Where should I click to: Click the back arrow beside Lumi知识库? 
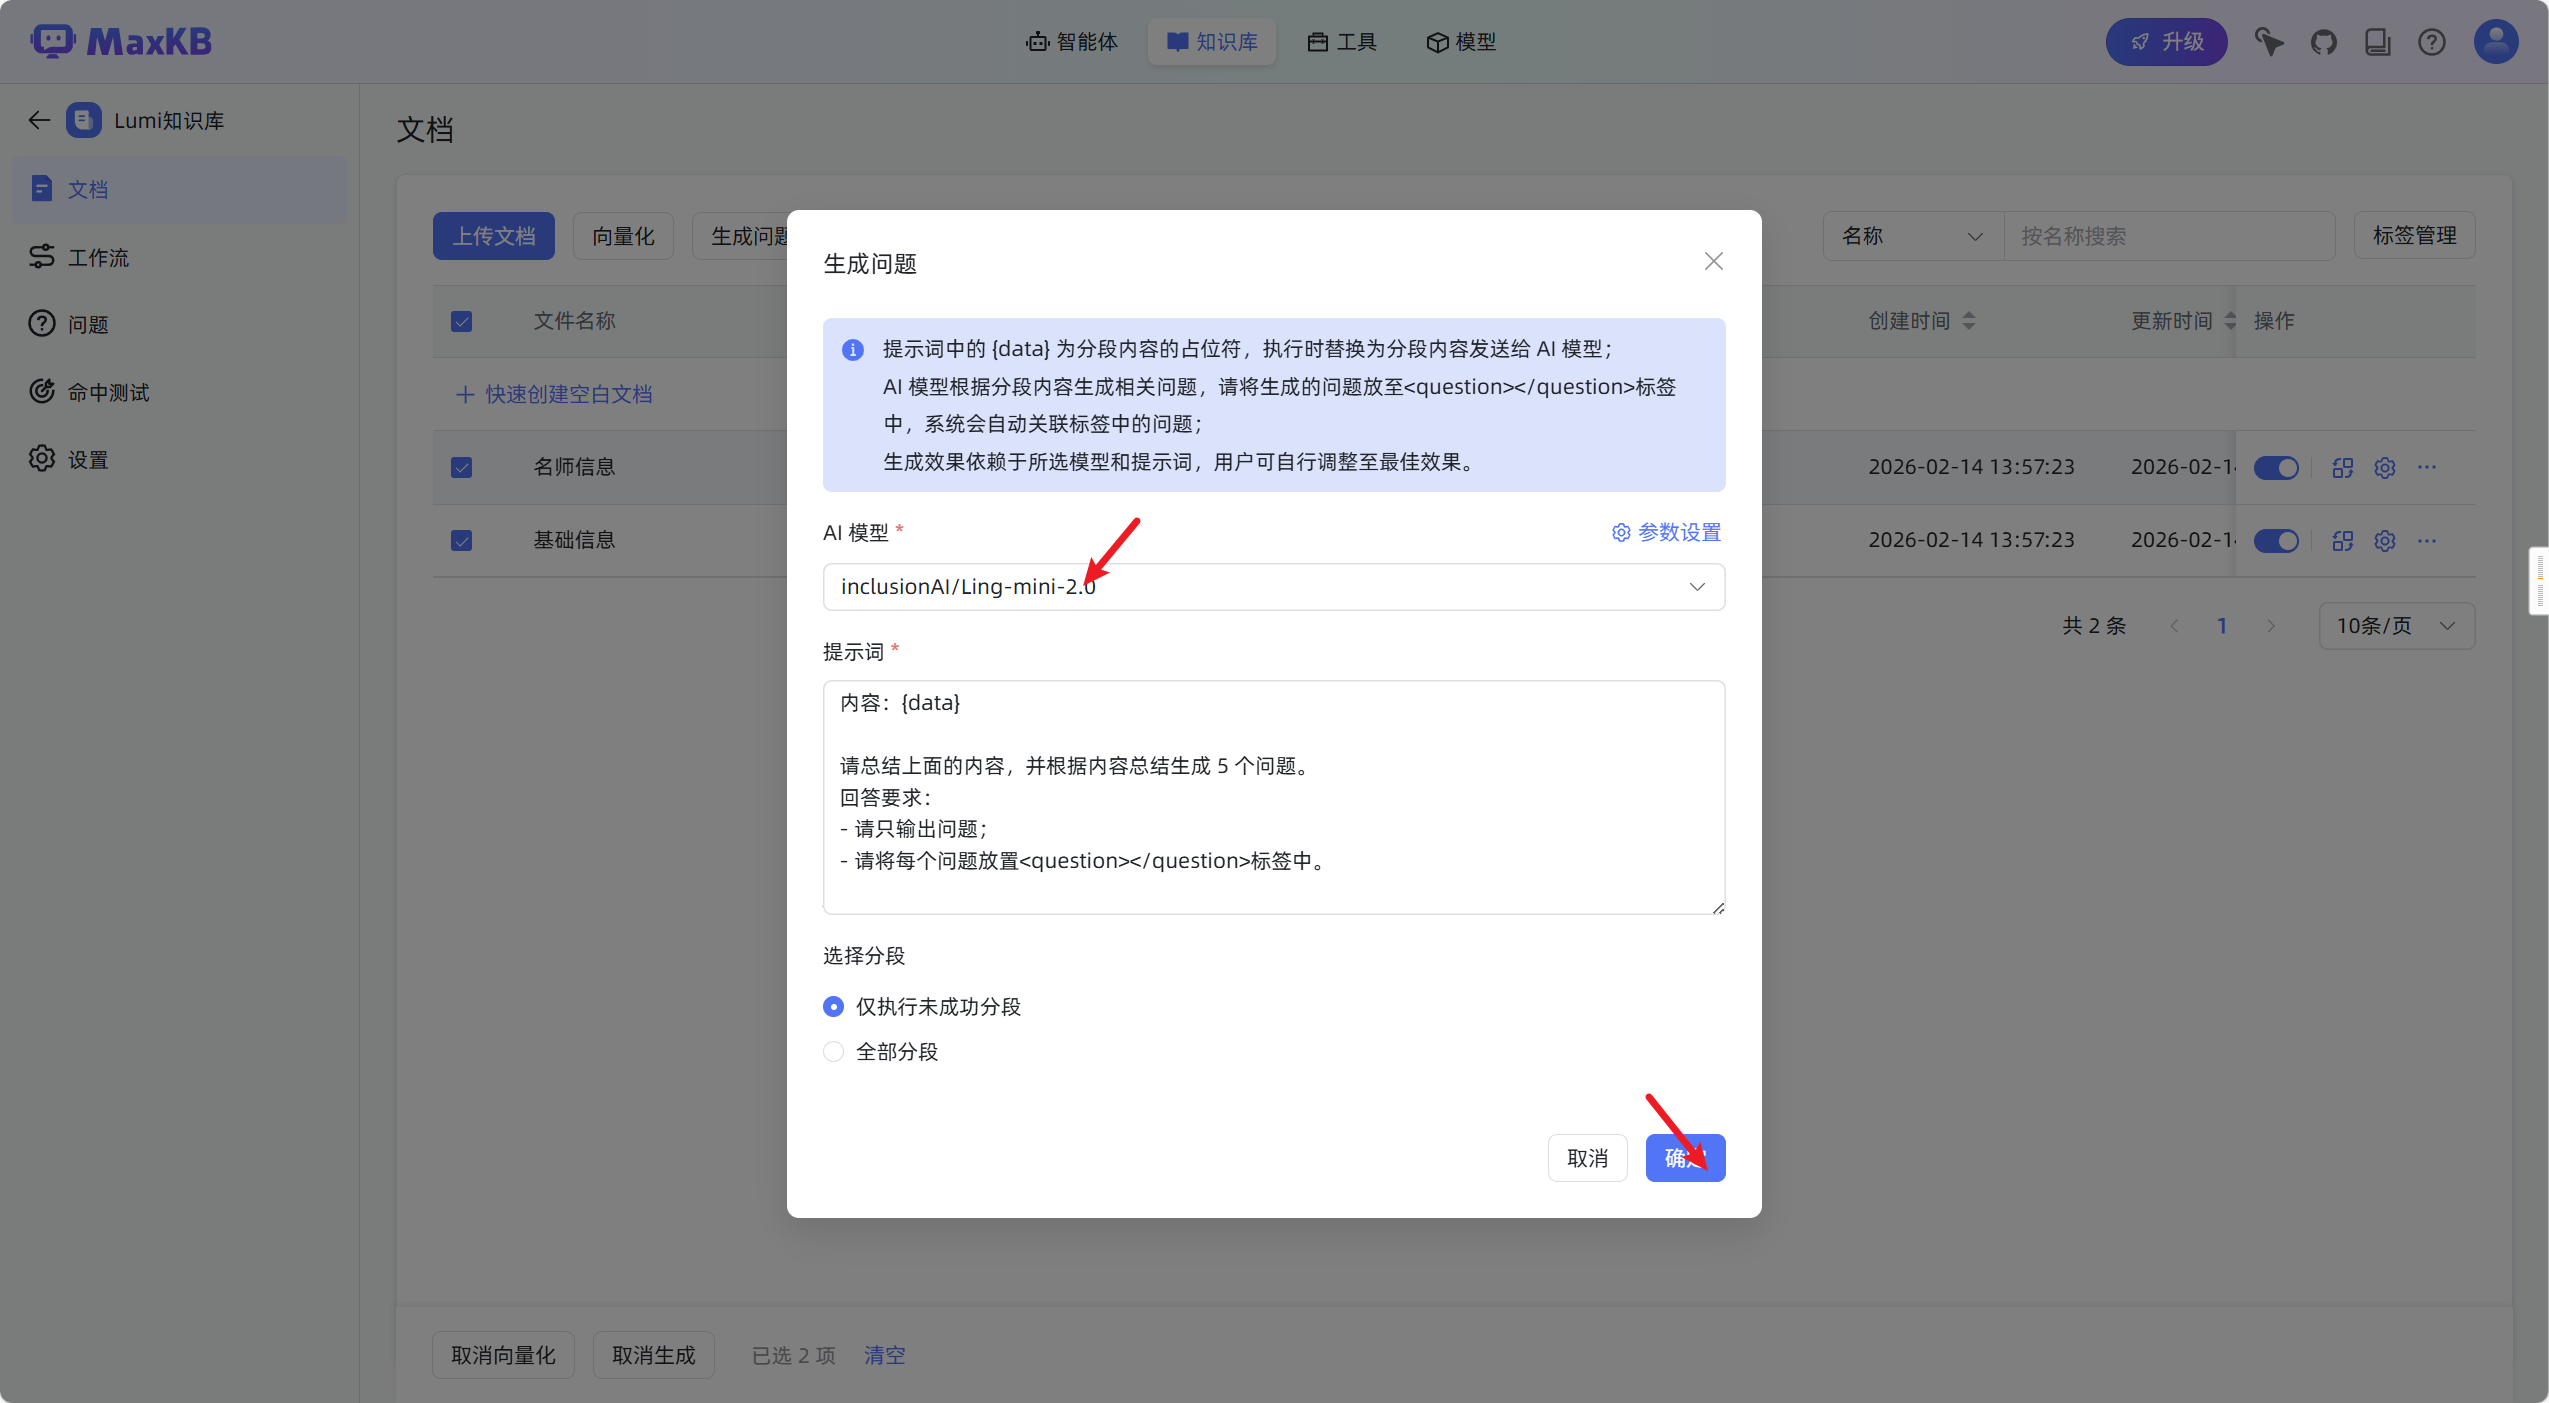pyautogui.click(x=39, y=120)
